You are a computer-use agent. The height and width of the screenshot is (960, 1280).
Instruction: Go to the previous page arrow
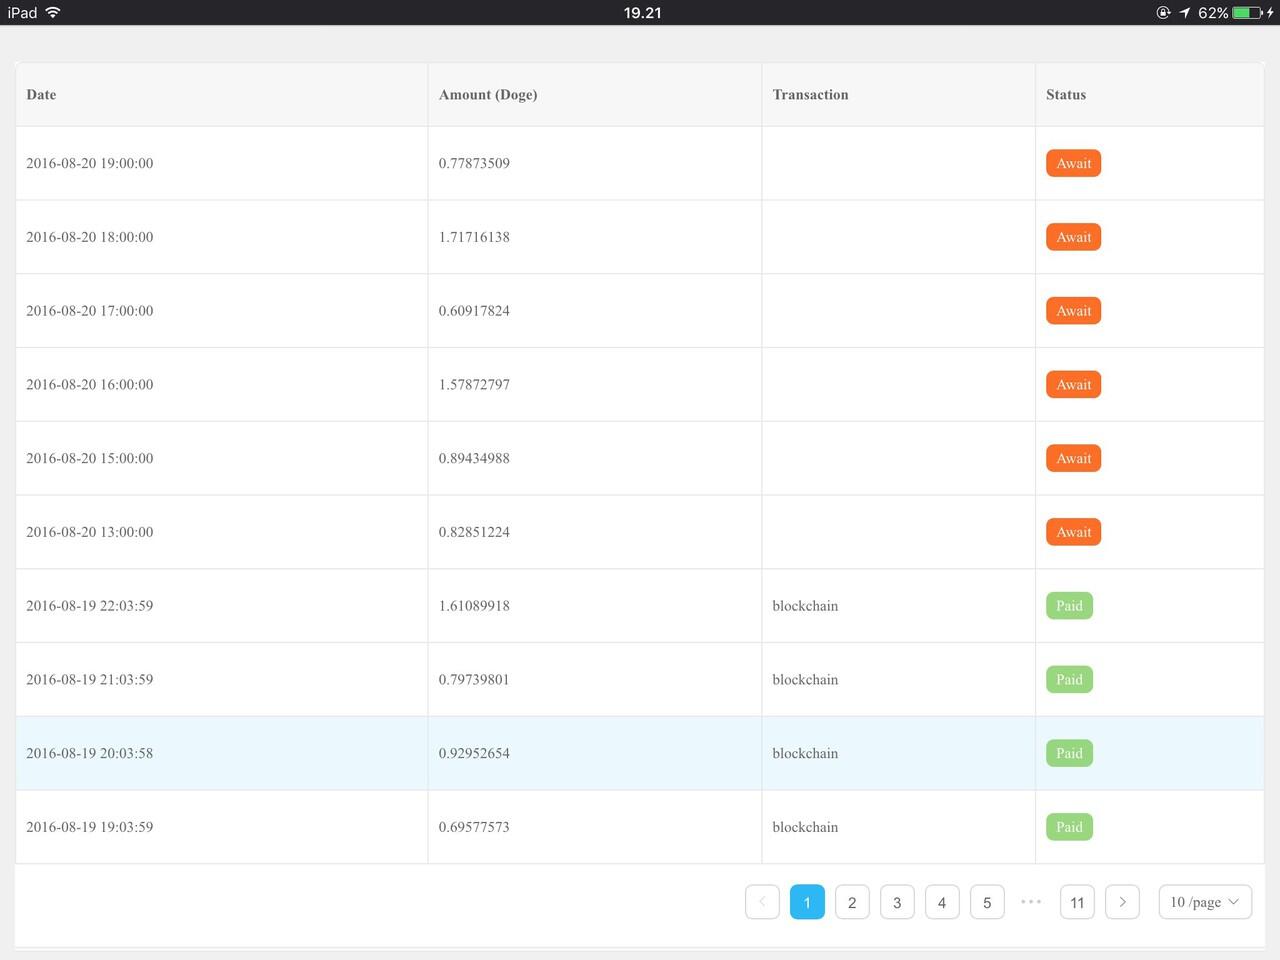[x=762, y=902]
